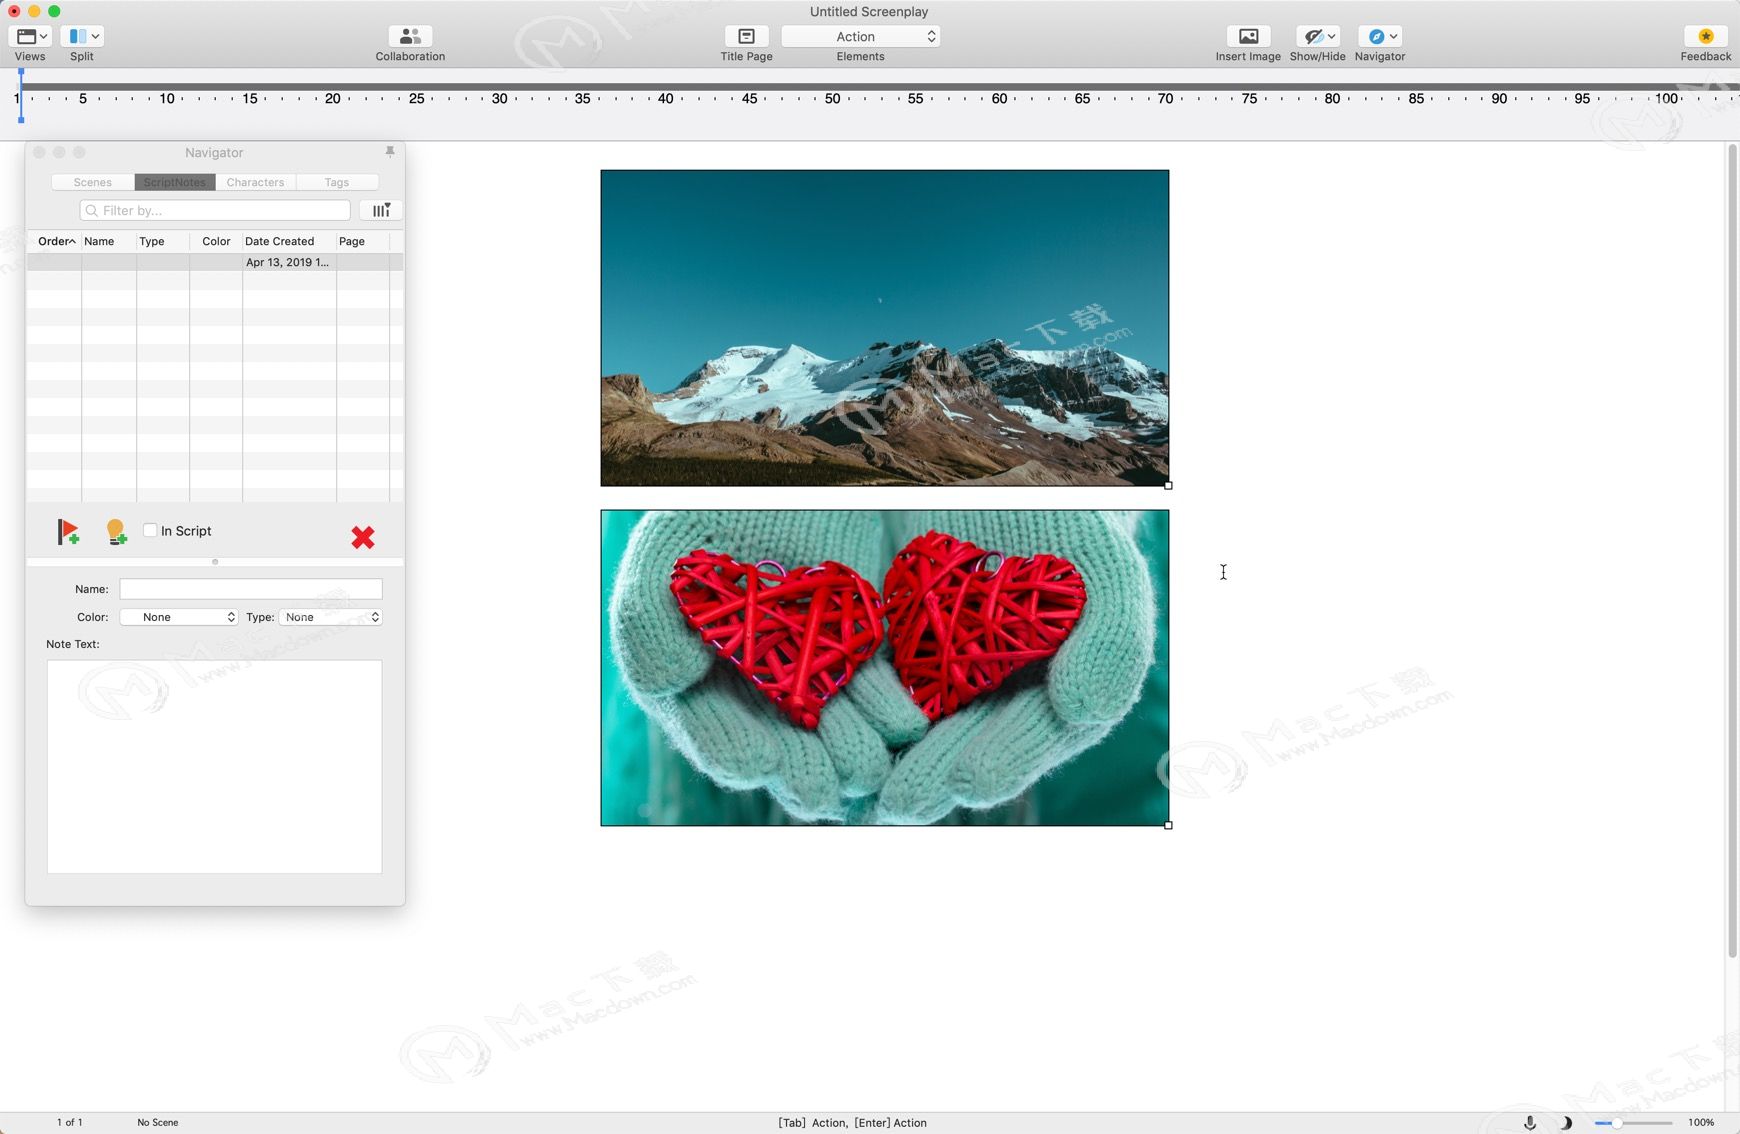Switch to the ScriptNotes tab
The width and height of the screenshot is (1740, 1134).
click(x=174, y=182)
